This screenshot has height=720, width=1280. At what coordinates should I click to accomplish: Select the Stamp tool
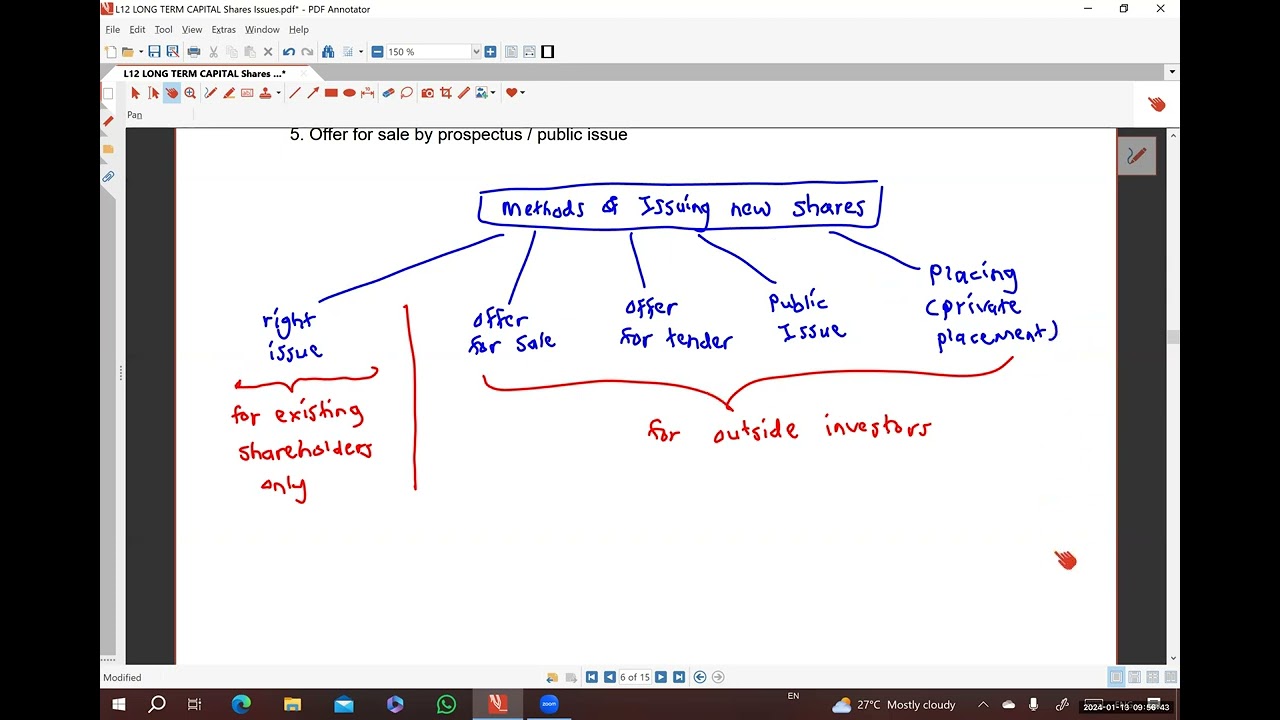click(265, 93)
